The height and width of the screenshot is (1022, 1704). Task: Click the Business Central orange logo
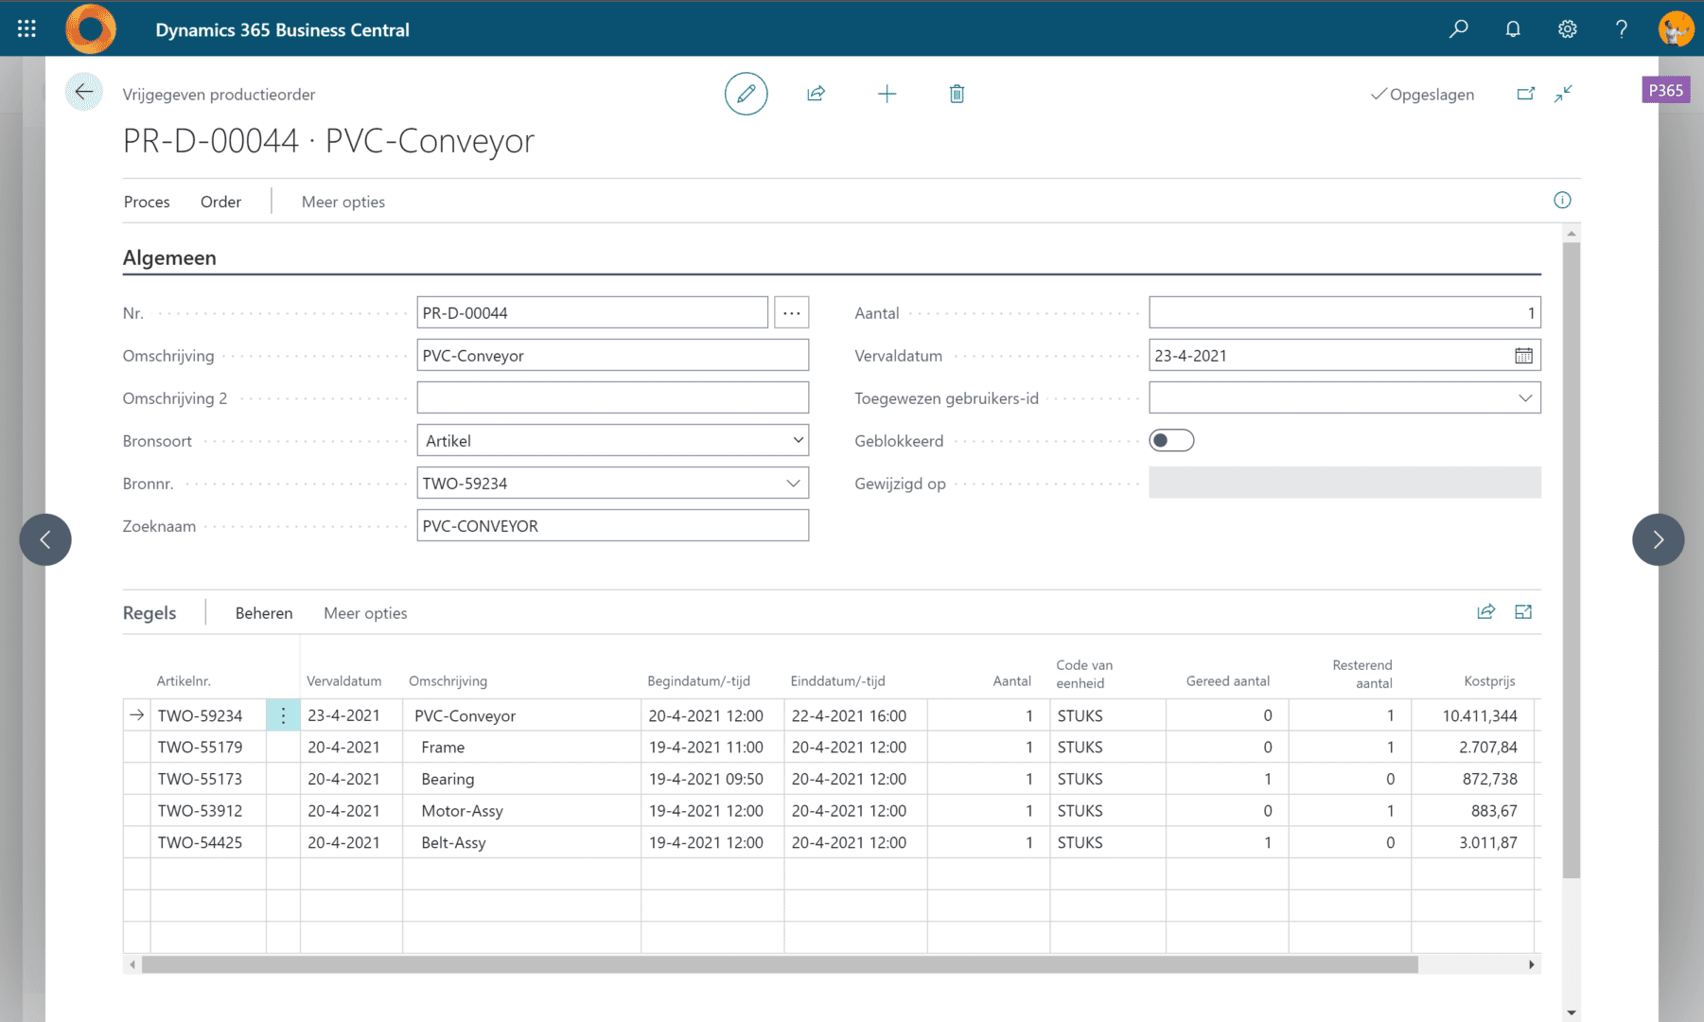pos(90,29)
